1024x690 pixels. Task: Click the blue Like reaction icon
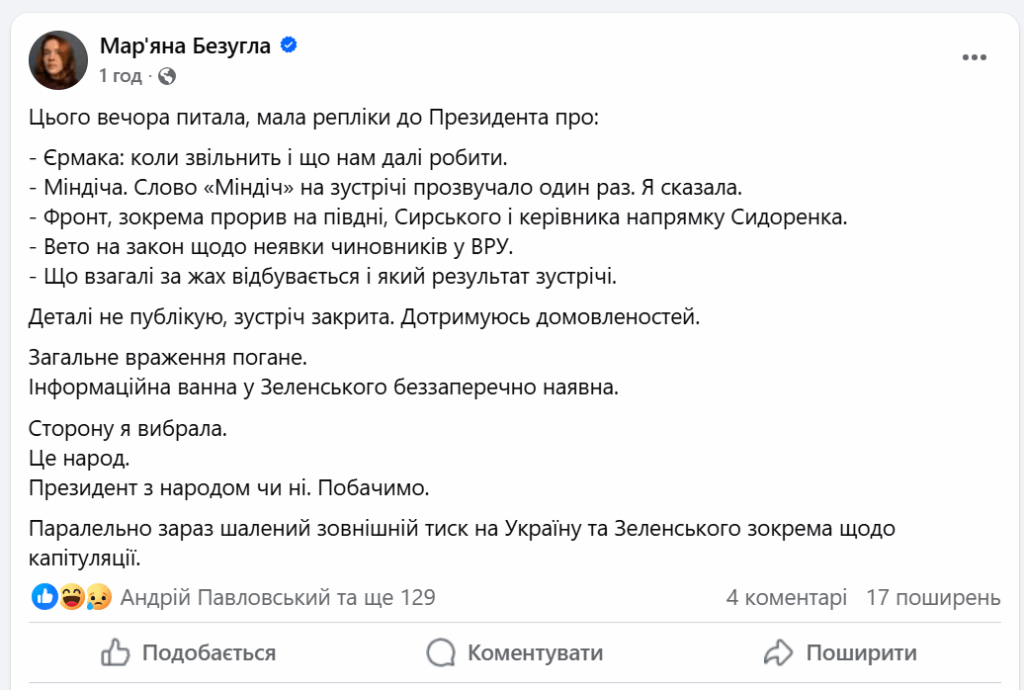pyautogui.click(x=45, y=598)
